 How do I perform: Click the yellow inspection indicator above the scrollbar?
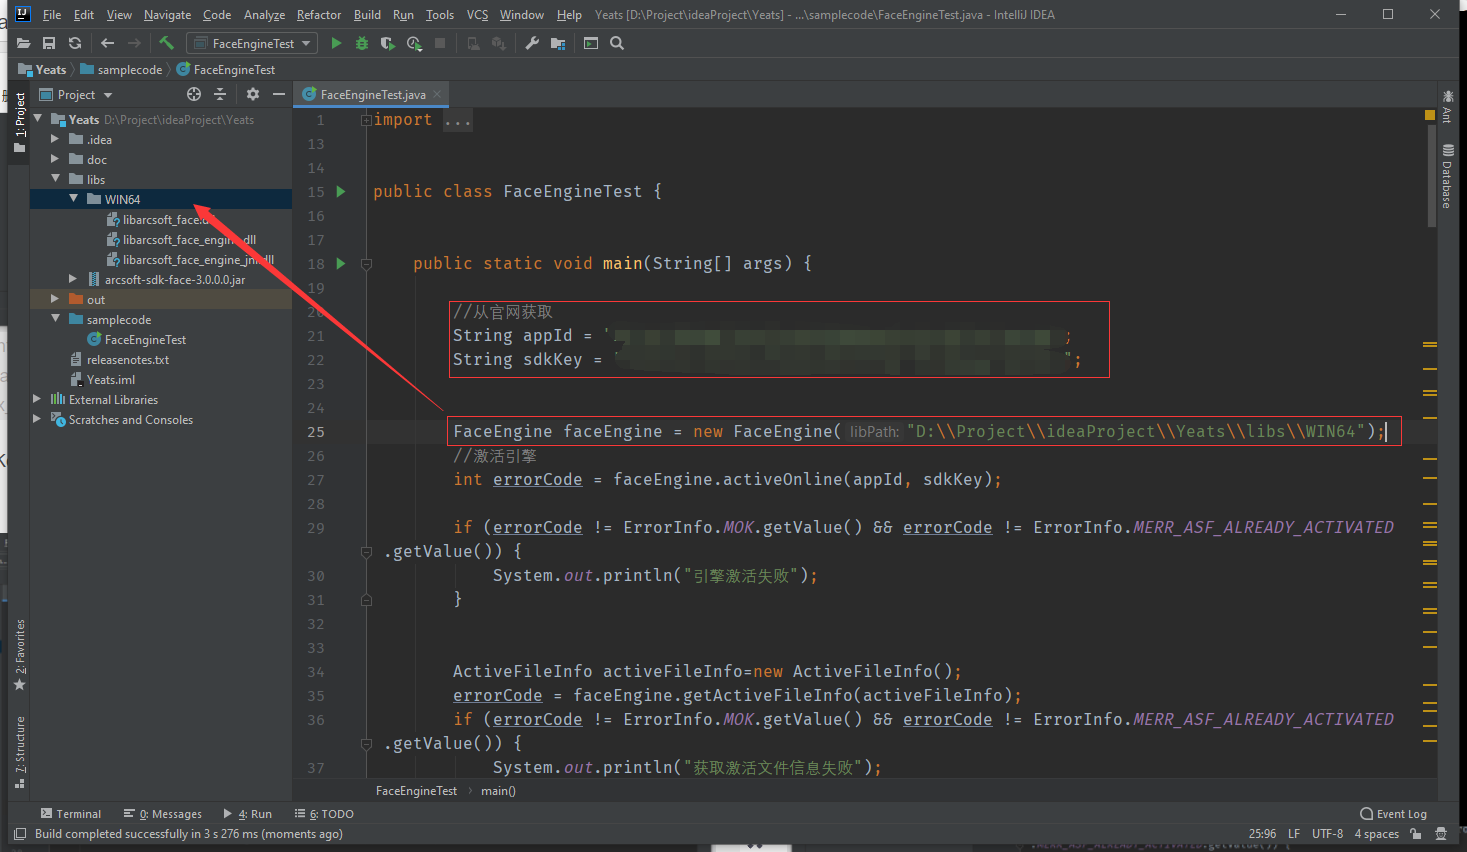[x=1430, y=115]
